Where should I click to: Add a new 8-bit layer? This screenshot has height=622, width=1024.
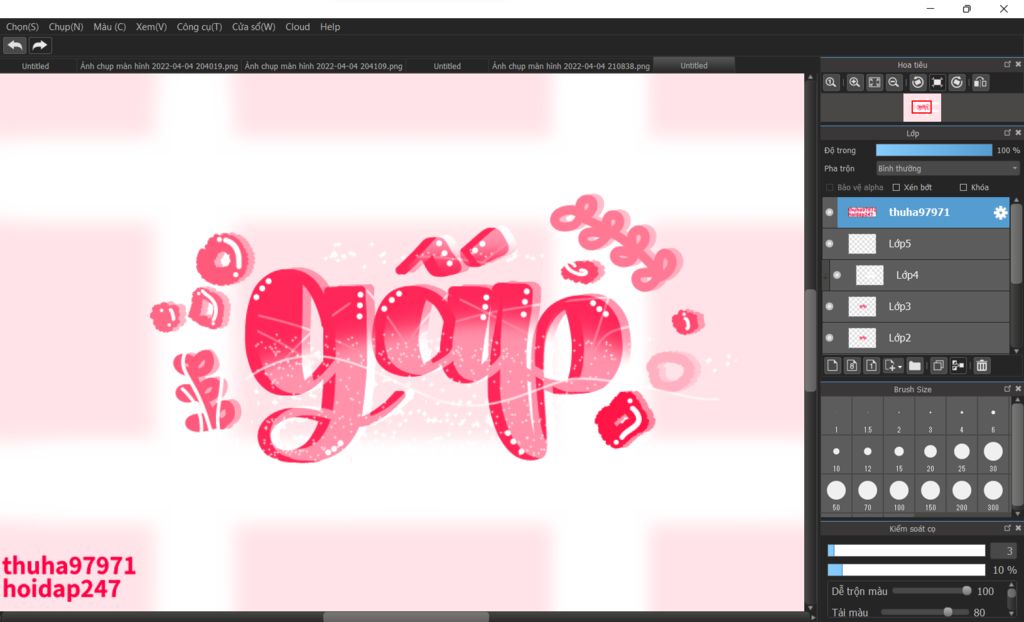(x=852, y=366)
